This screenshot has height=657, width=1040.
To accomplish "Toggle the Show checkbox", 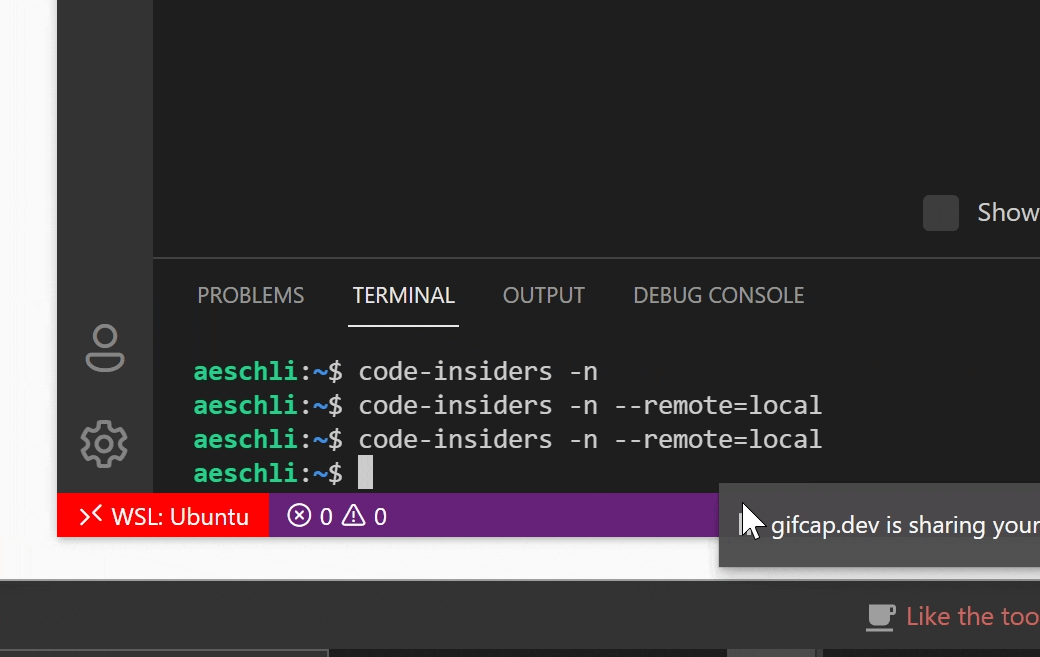I will (940, 213).
